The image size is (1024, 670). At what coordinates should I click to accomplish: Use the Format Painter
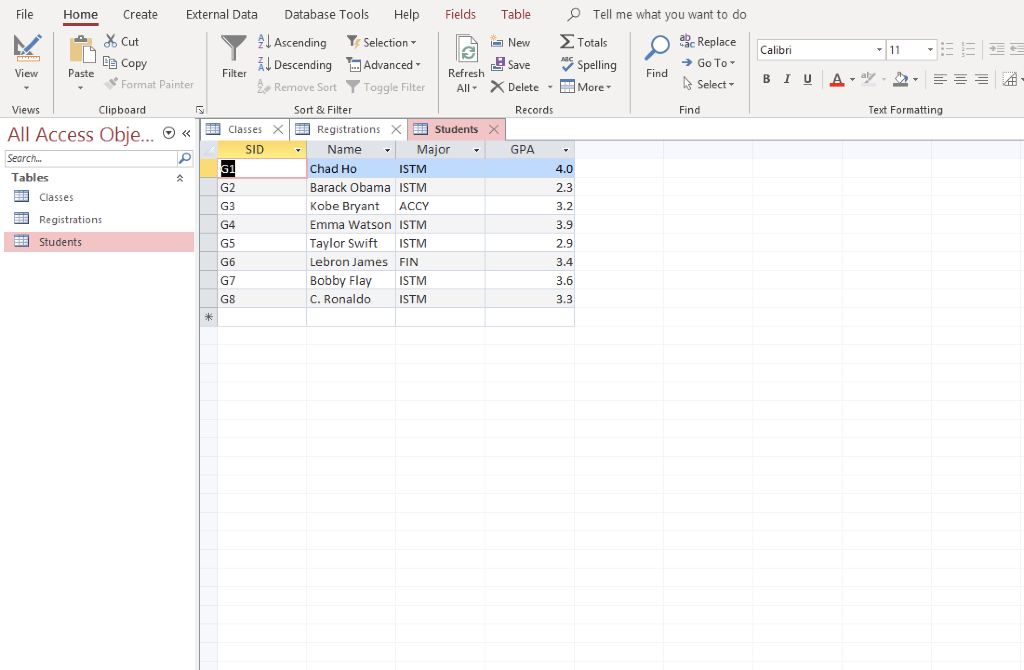150,84
